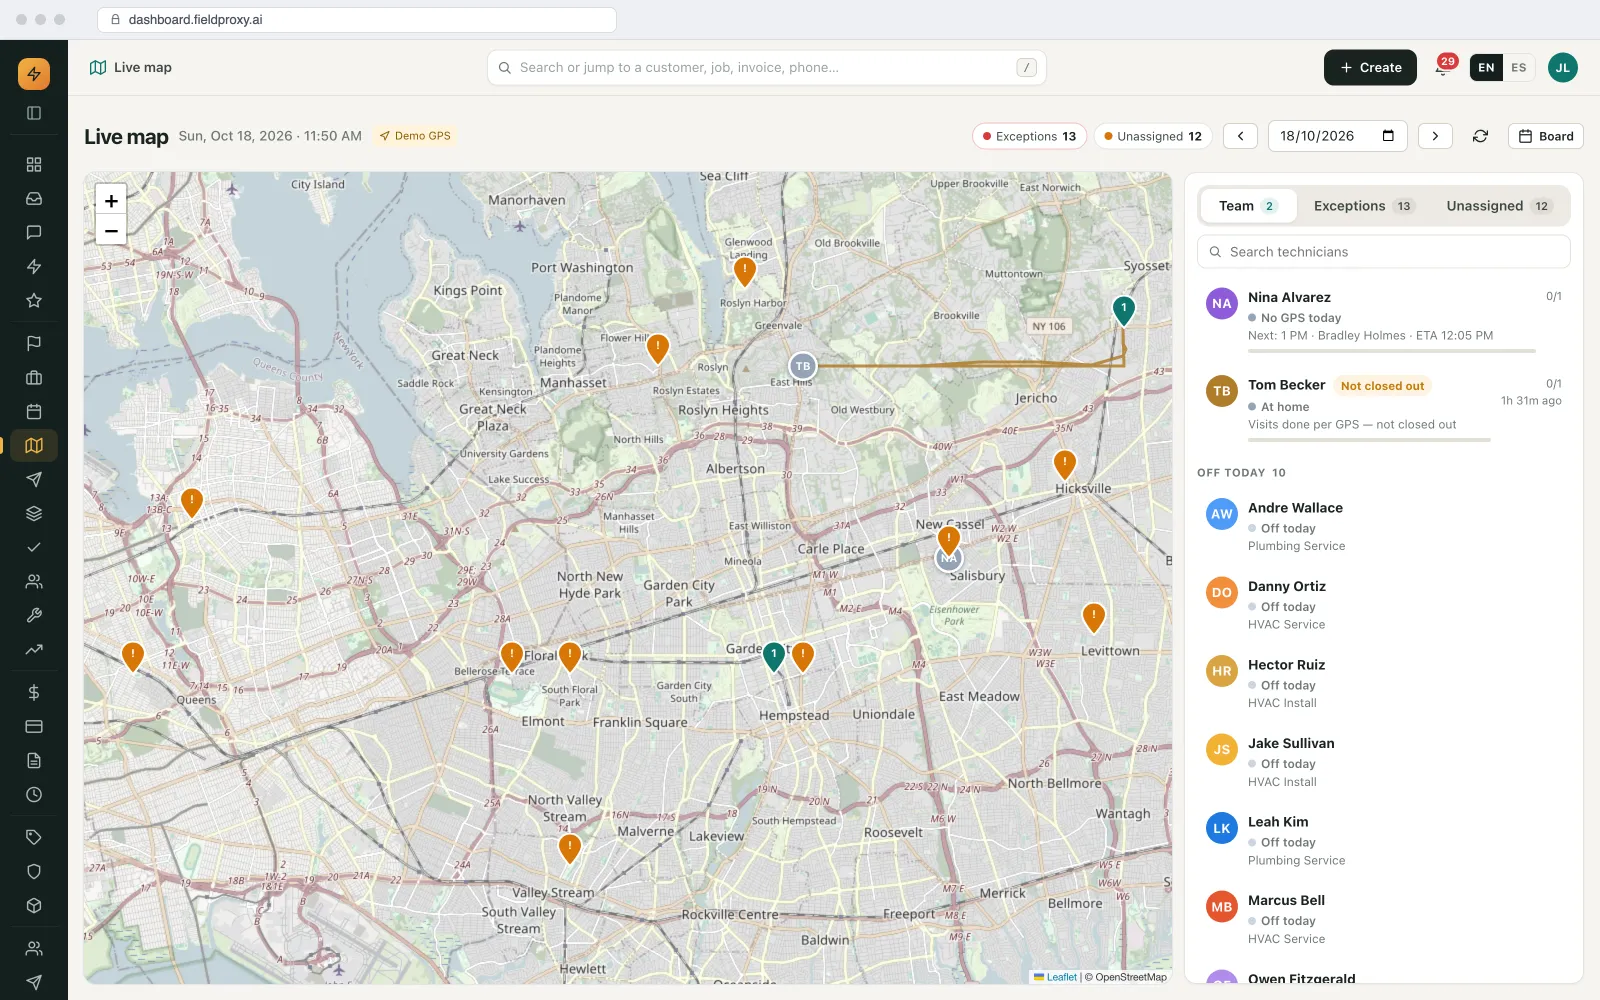
Task: Focus the Search technicians field
Action: [x=1384, y=252]
